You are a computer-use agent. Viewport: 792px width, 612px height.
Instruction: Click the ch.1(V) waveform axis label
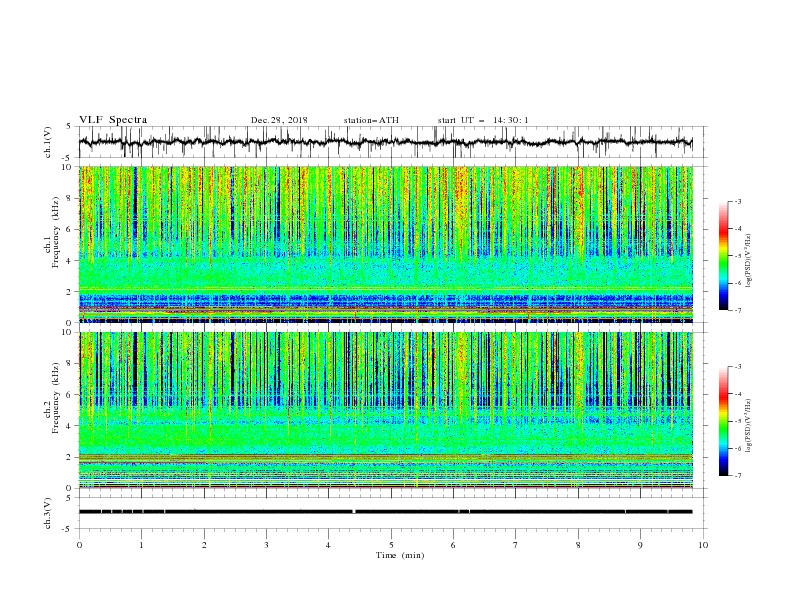click(x=48, y=142)
